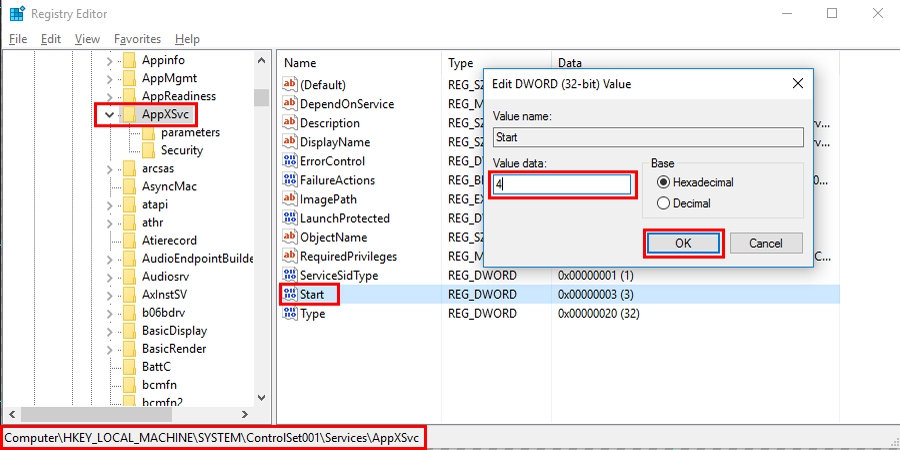Click the AppReadiness folder icon
The image size is (900, 450).
[130, 96]
